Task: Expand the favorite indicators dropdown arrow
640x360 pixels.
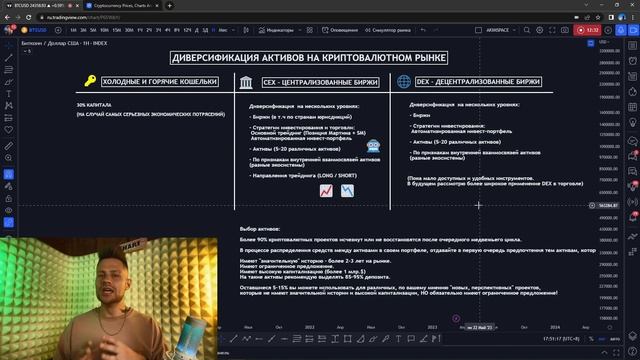Action: coord(300,30)
